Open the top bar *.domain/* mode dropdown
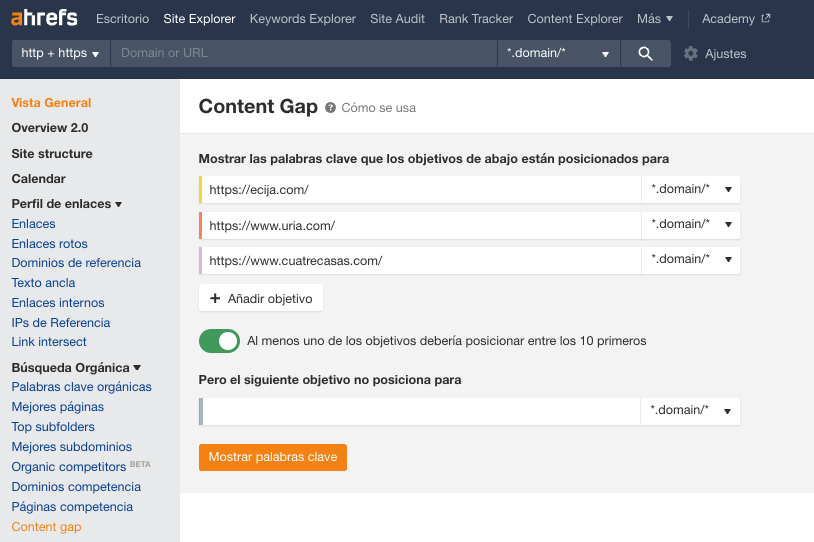 pyautogui.click(x=558, y=53)
